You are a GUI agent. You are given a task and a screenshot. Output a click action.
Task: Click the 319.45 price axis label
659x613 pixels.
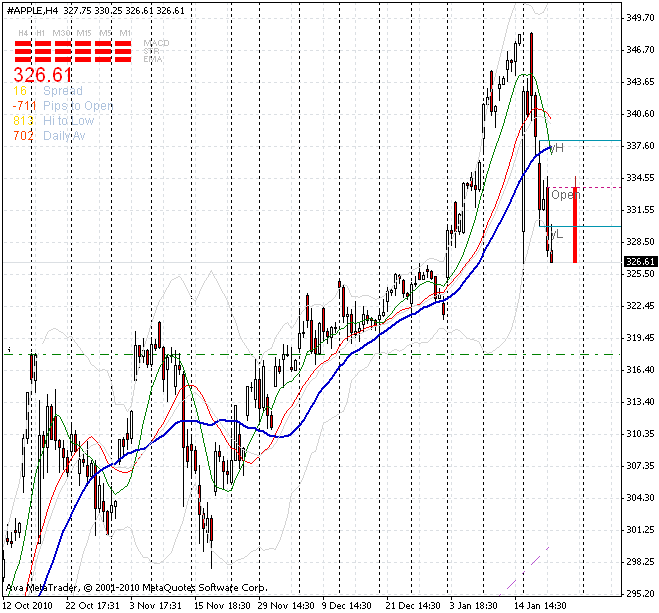(x=640, y=337)
